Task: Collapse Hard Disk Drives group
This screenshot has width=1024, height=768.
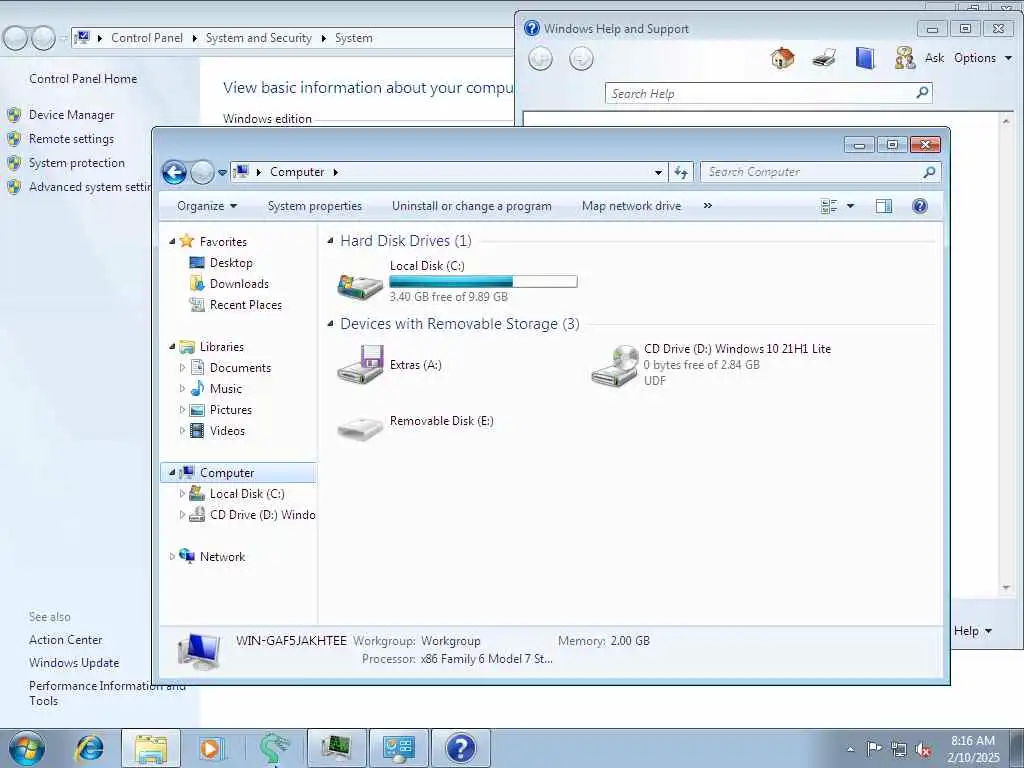Action: (x=330, y=241)
